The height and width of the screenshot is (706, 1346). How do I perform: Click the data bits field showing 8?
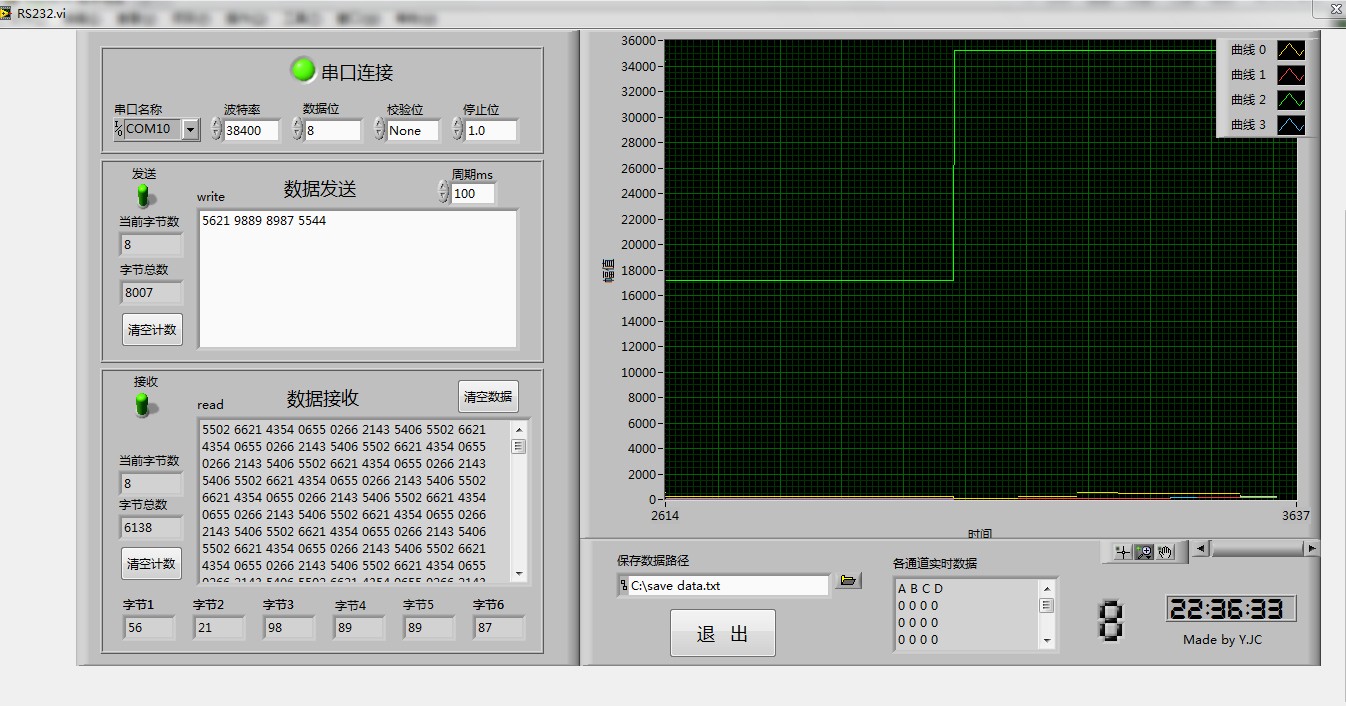(333, 130)
